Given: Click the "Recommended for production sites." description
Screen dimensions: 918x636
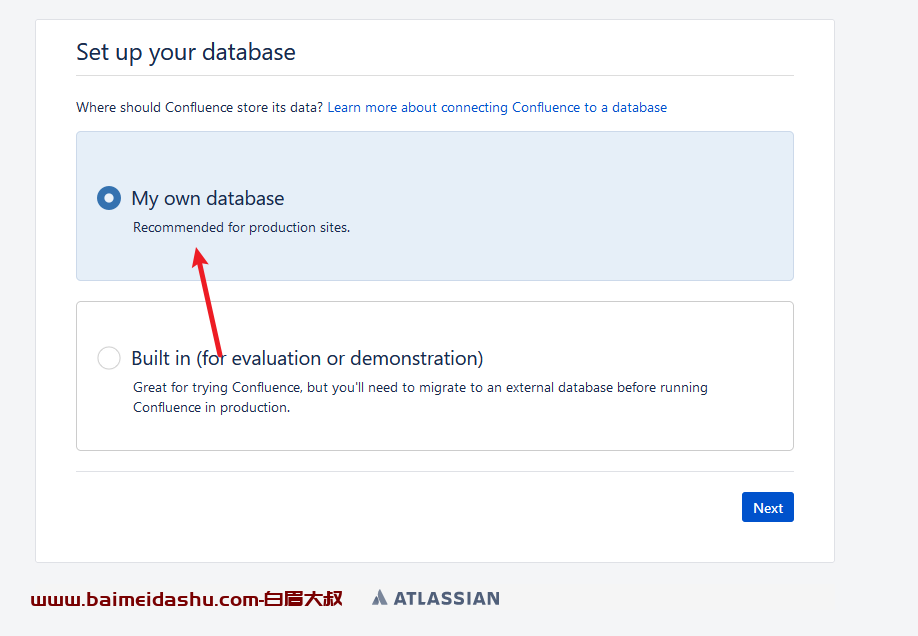Looking at the screenshot, I should (241, 227).
